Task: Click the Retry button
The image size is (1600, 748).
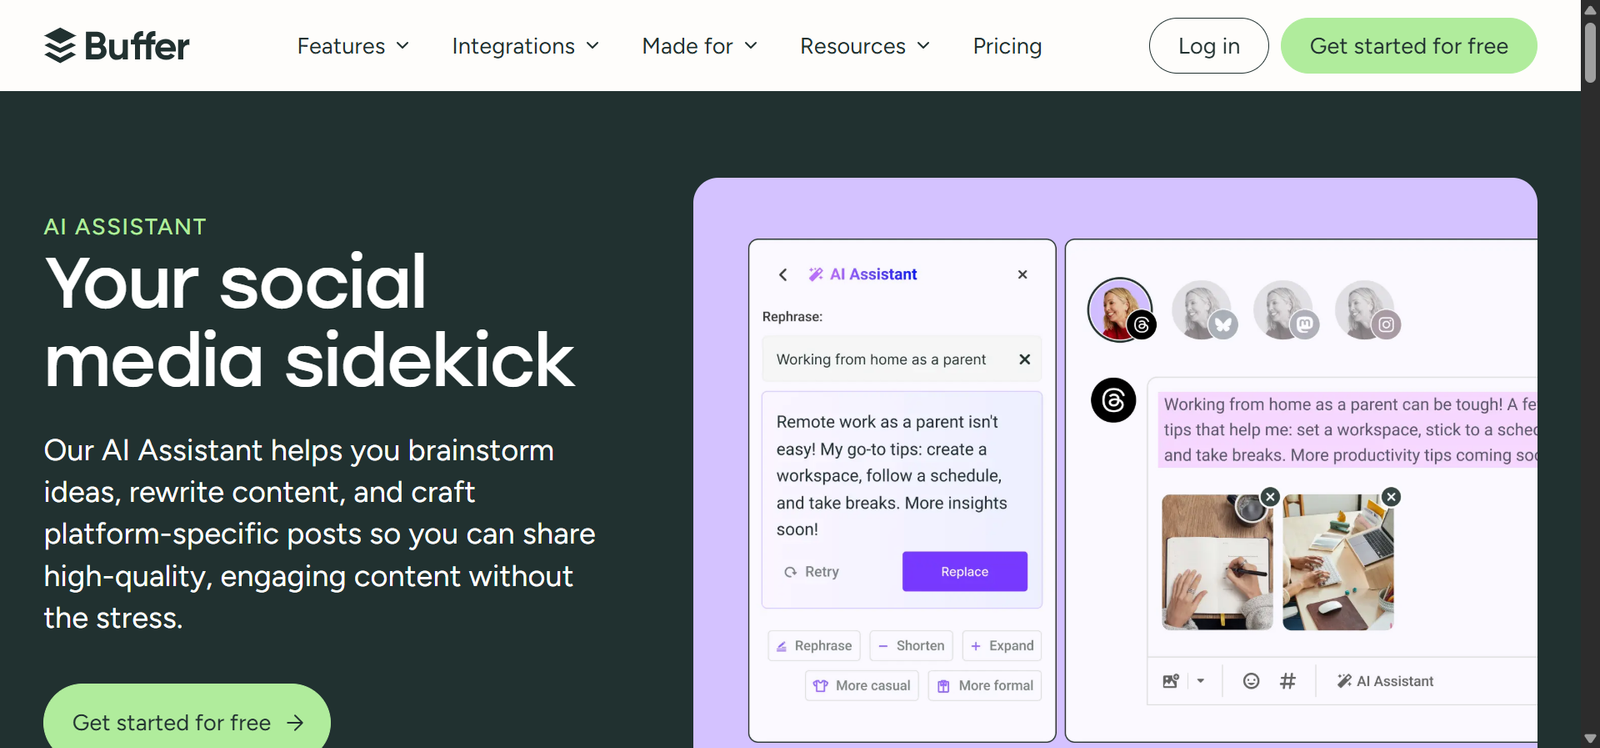Action: pos(812,572)
